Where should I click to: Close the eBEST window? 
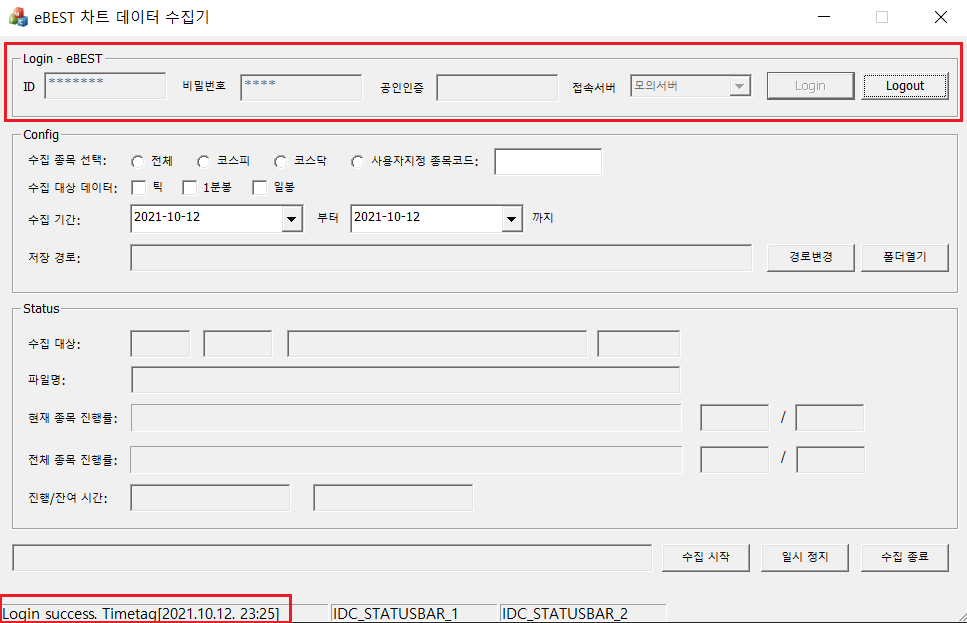[940, 17]
